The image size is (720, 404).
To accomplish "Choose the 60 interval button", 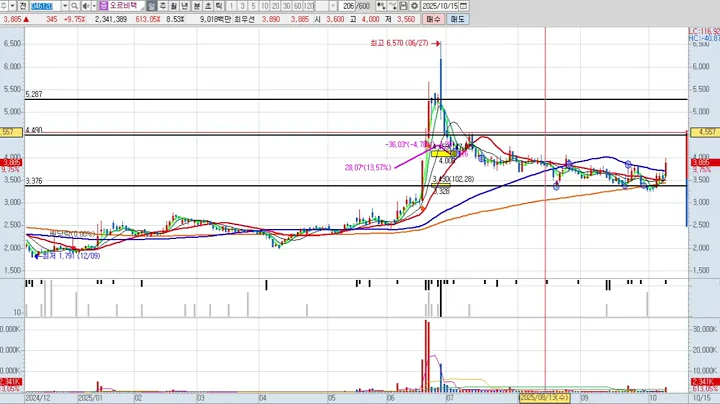I will [298, 6].
